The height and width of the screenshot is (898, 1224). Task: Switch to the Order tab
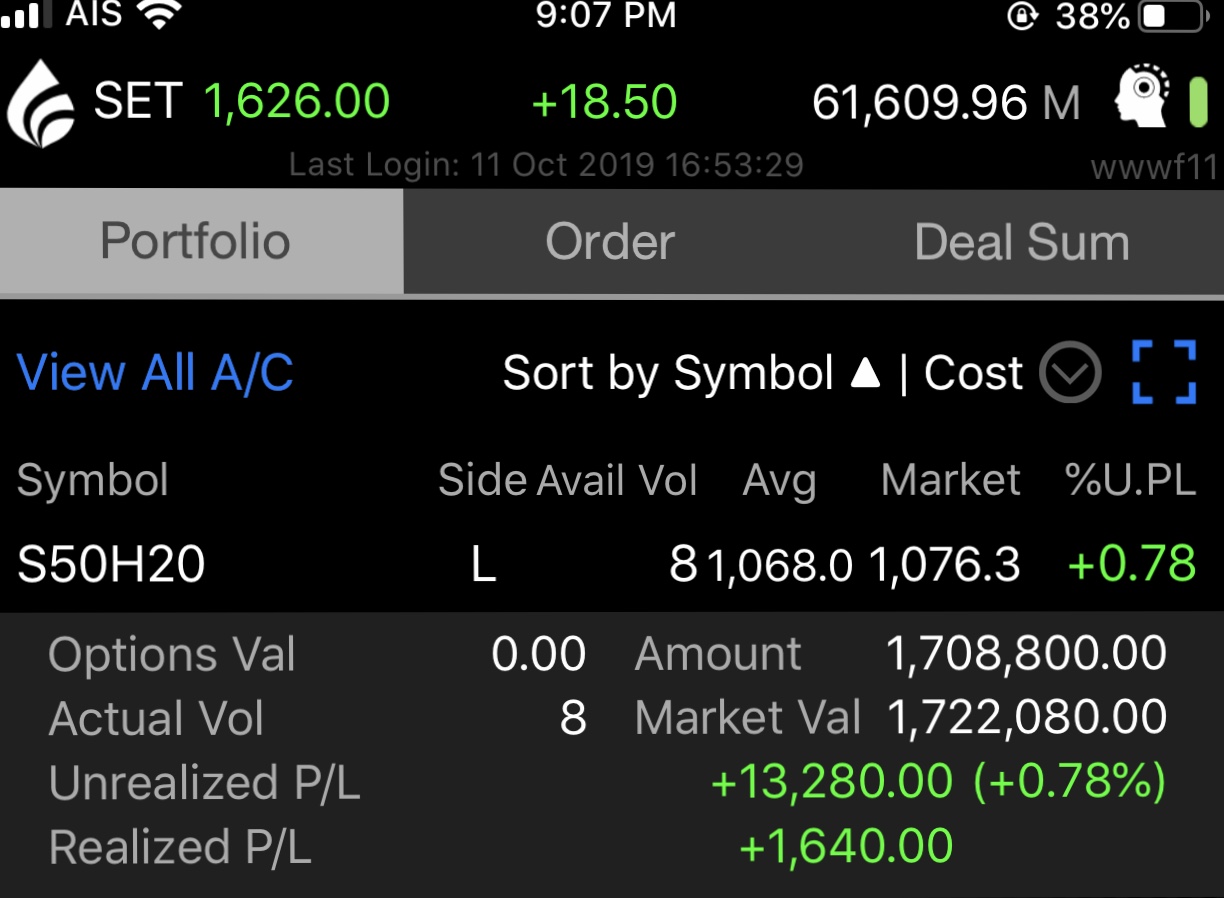pyautogui.click(x=610, y=242)
